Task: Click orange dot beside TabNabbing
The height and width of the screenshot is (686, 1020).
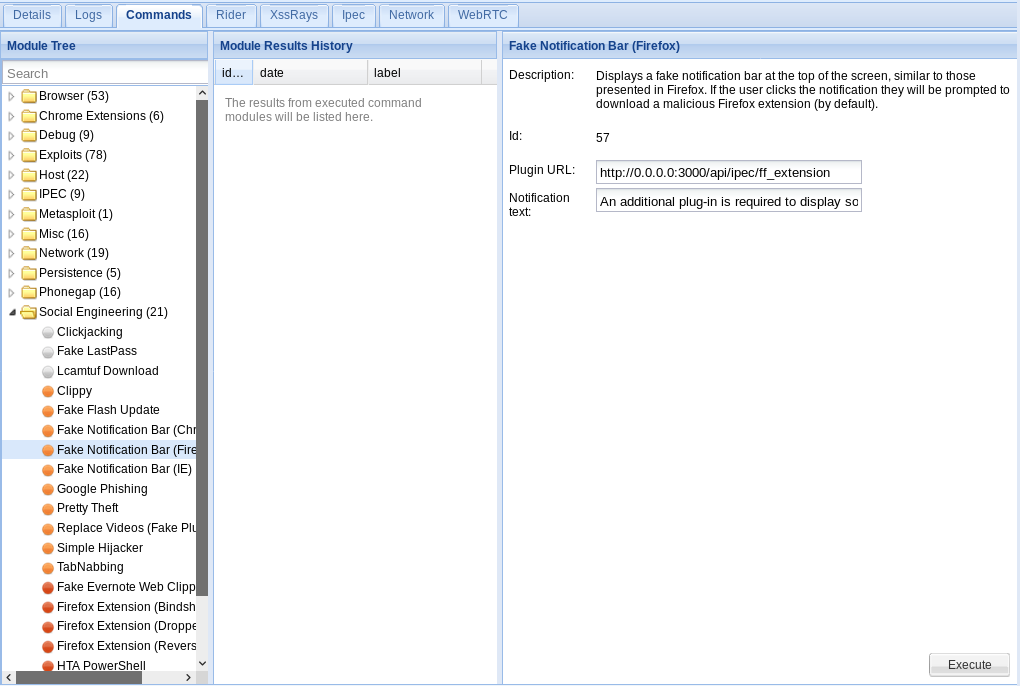Action: point(47,568)
